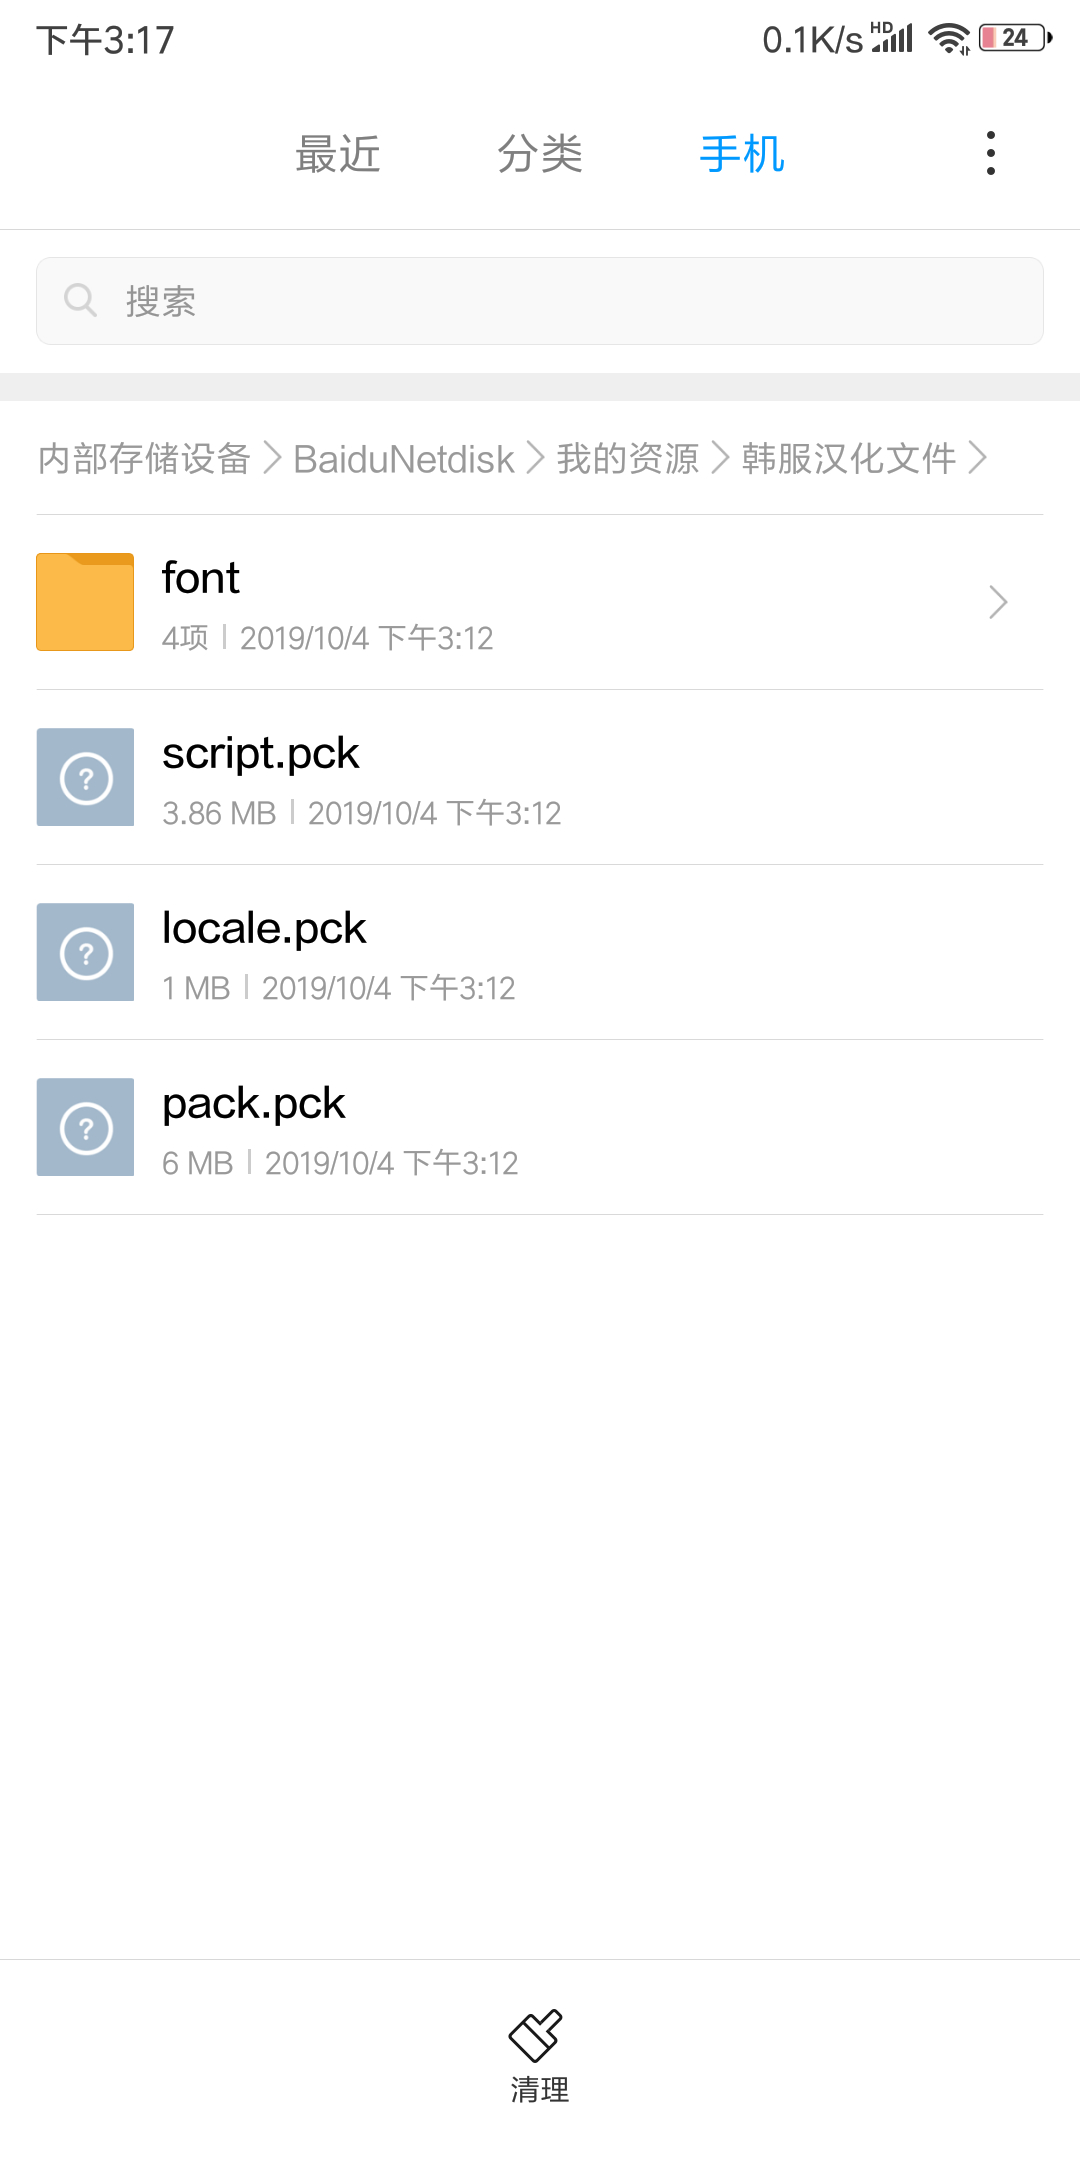Go to BaiduNetdisk in breadcrumb path

tap(403, 459)
